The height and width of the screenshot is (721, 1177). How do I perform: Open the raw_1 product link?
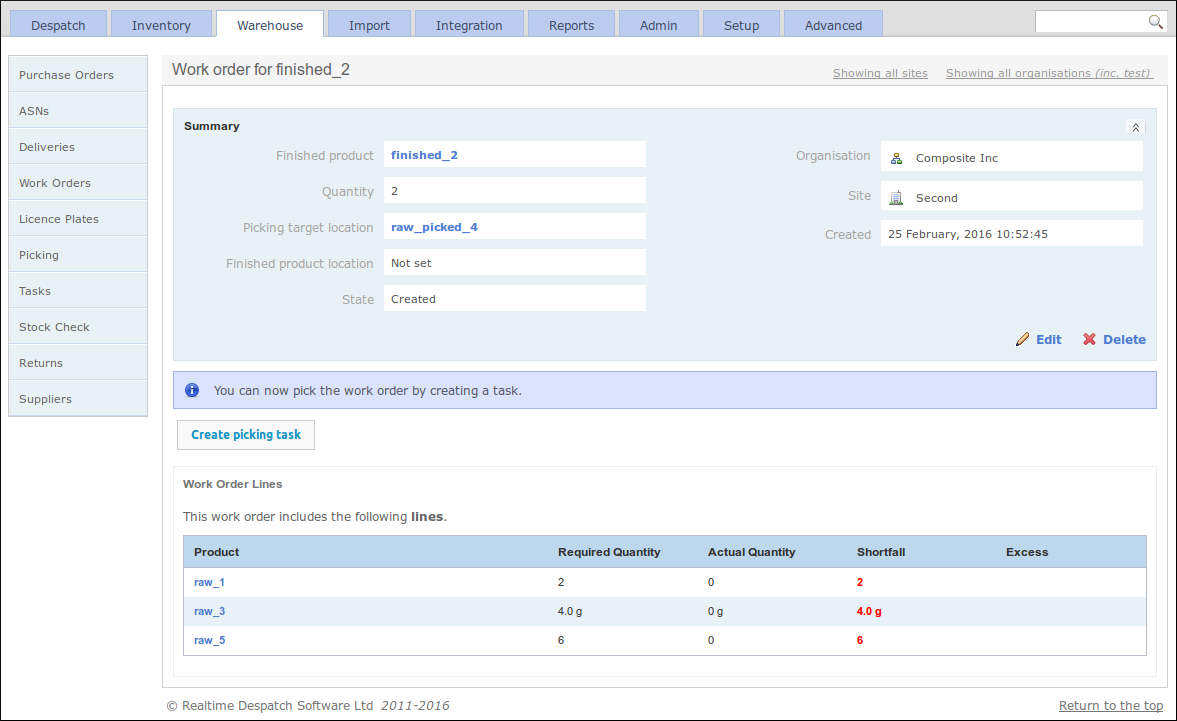point(209,582)
